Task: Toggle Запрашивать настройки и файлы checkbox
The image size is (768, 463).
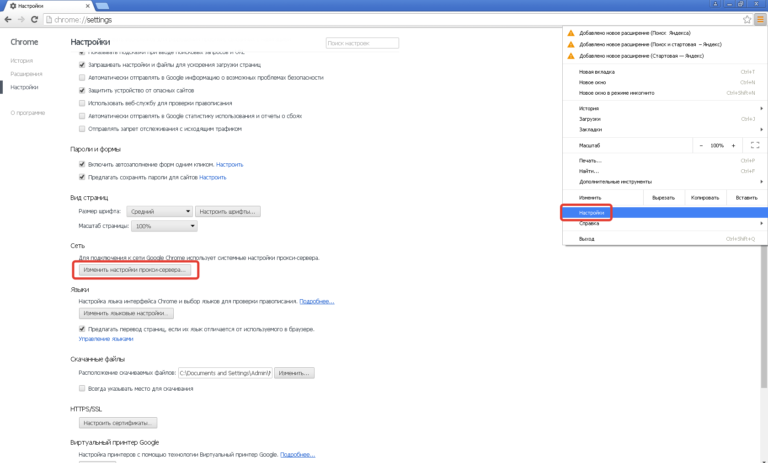Action: coord(82,65)
